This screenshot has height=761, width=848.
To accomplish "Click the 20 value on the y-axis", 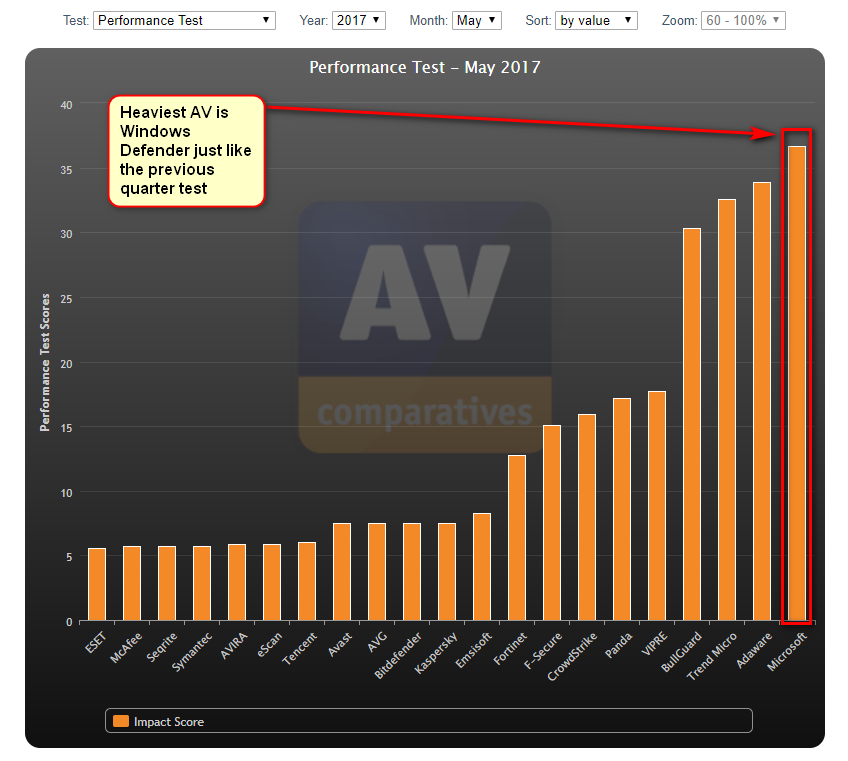I will [66, 364].
